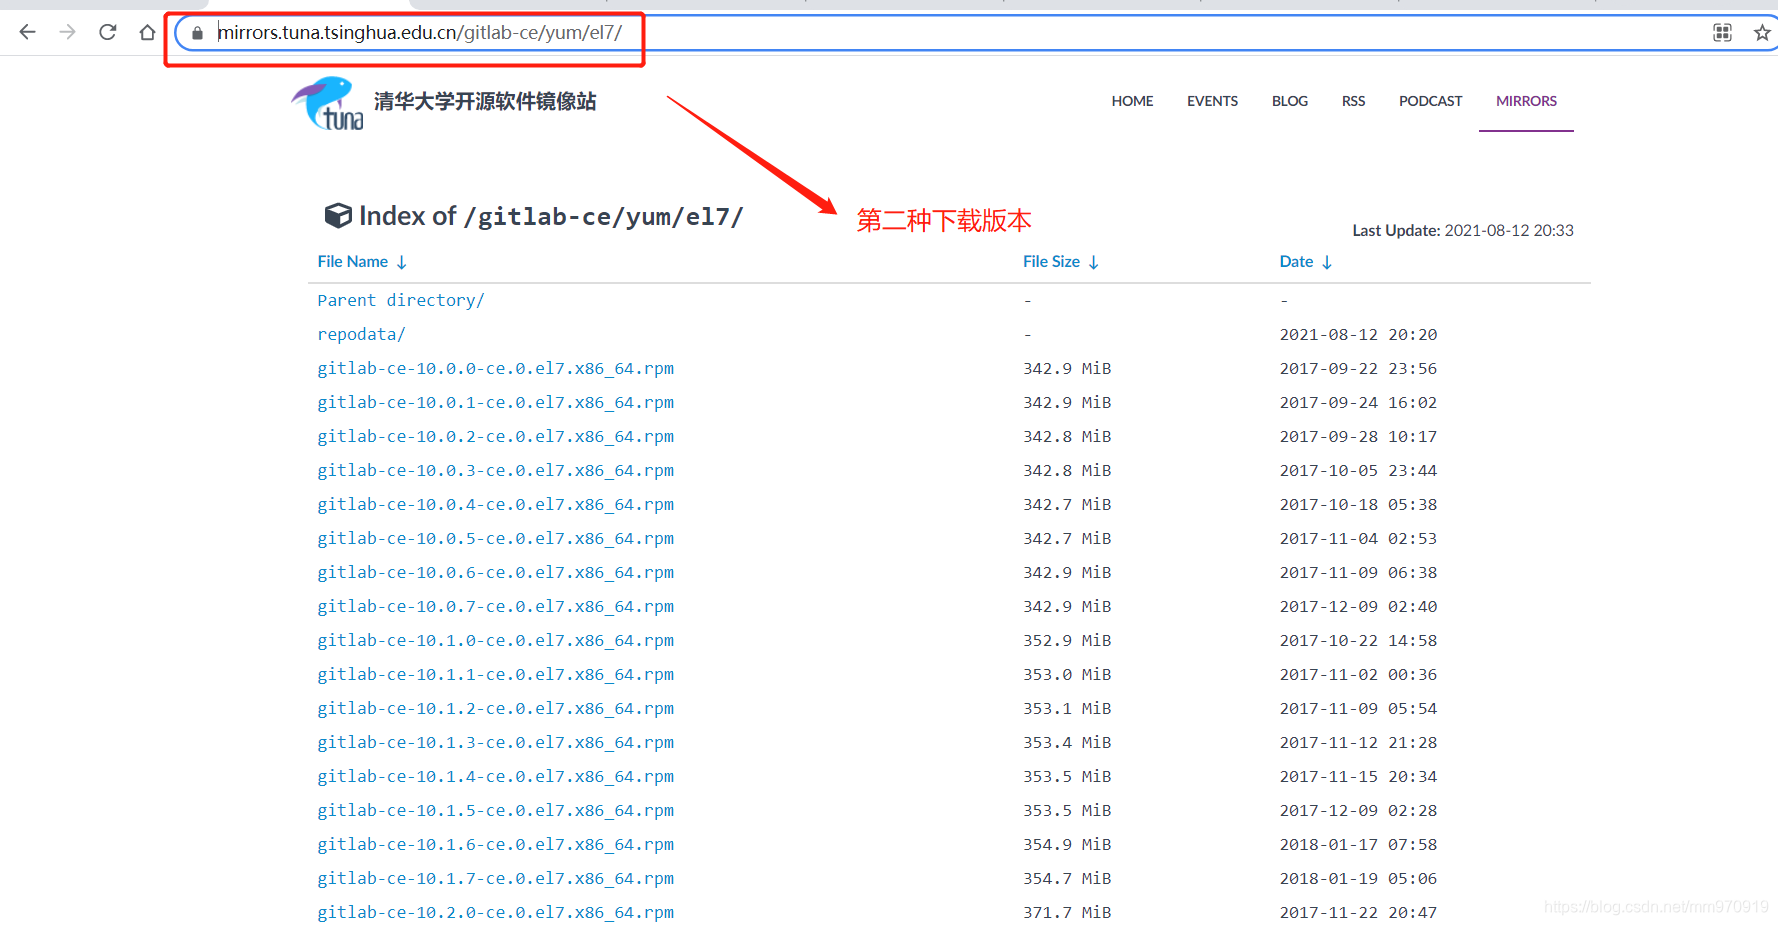Image resolution: width=1778 pixels, height=925 pixels.
Task: Open Parent directory/ link
Action: pyautogui.click(x=401, y=300)
